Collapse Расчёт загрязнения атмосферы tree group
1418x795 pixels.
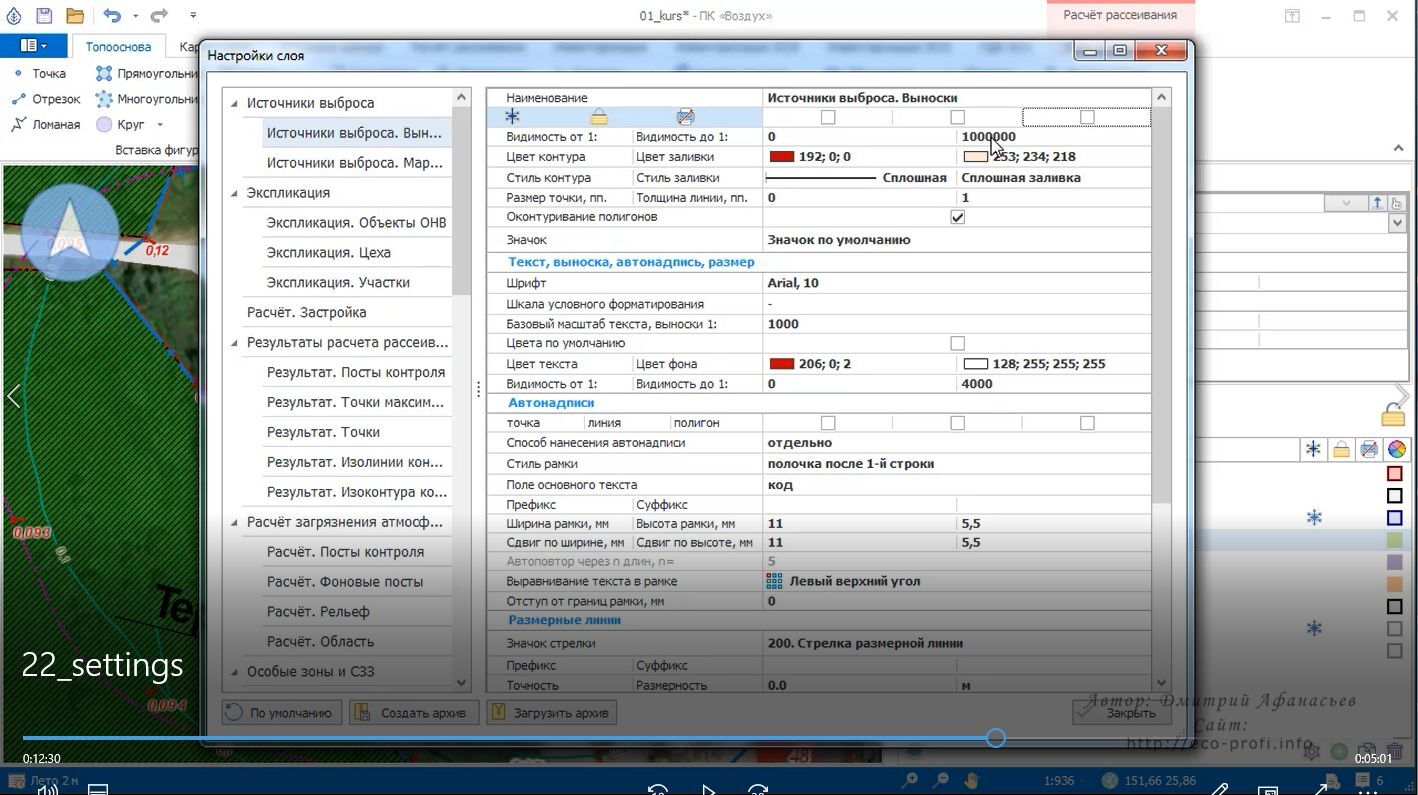[235, 522]
